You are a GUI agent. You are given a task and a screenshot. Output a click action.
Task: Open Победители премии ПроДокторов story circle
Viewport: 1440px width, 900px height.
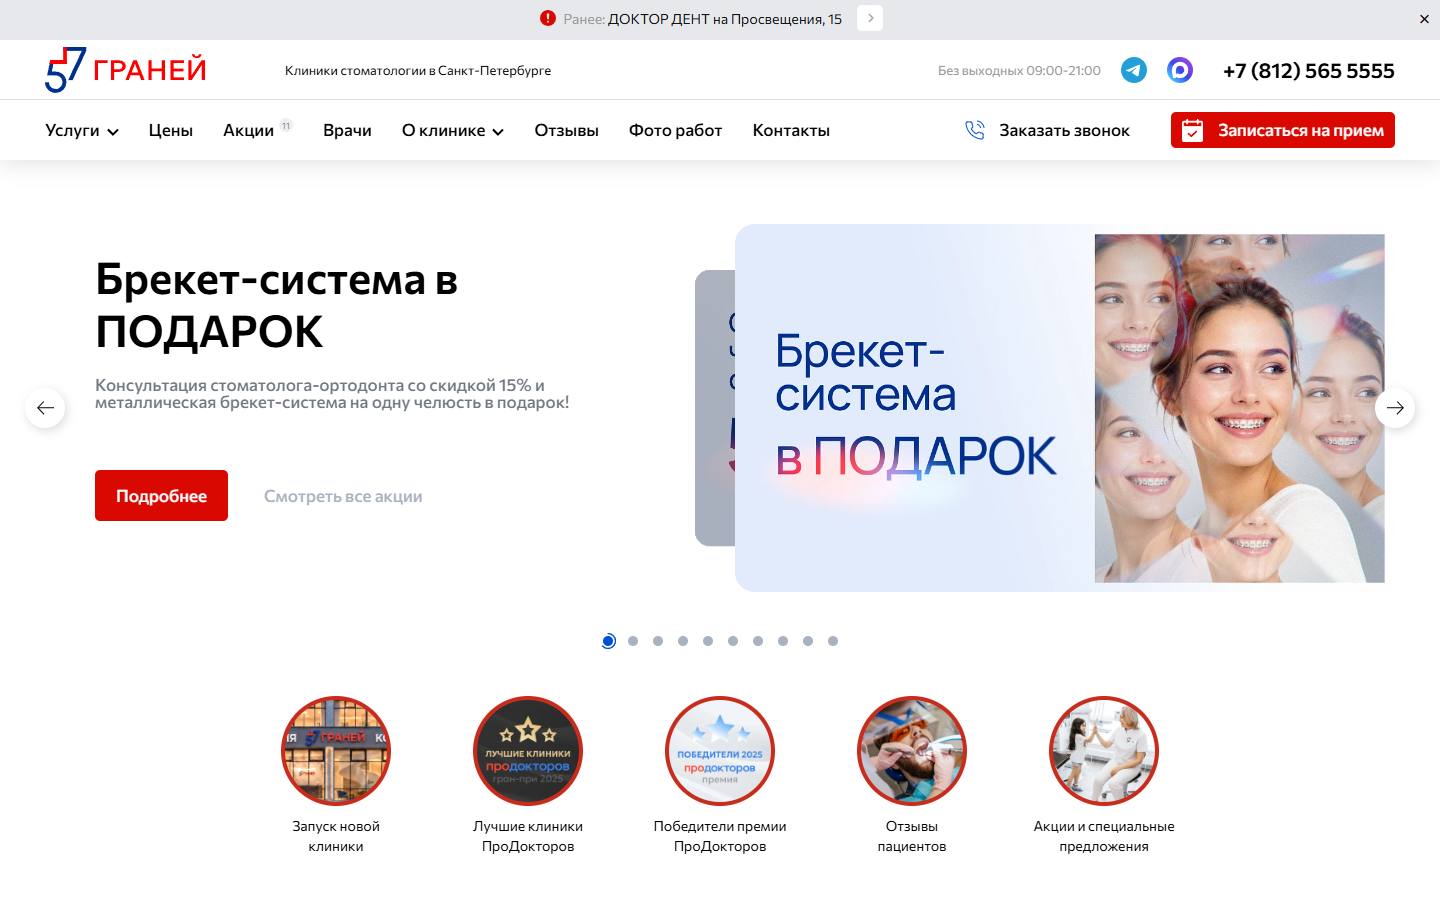720,751
